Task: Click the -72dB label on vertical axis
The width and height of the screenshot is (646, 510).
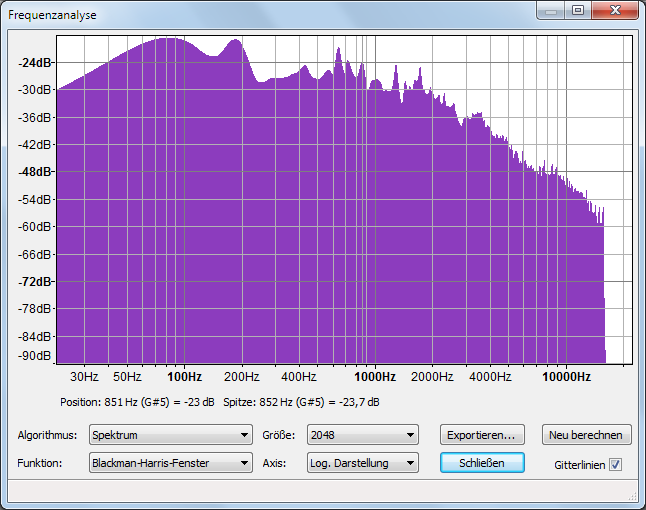Action: [x=35, y=282]
